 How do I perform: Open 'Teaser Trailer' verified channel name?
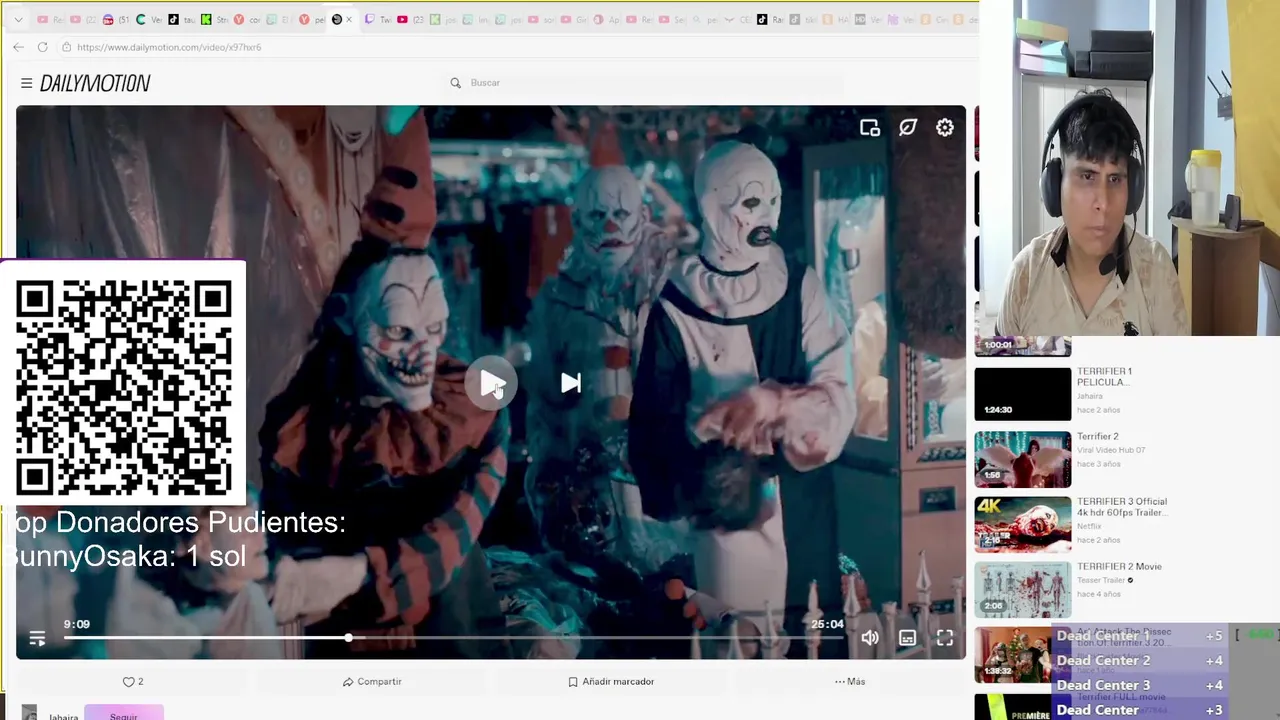(x=1102, y=580)
